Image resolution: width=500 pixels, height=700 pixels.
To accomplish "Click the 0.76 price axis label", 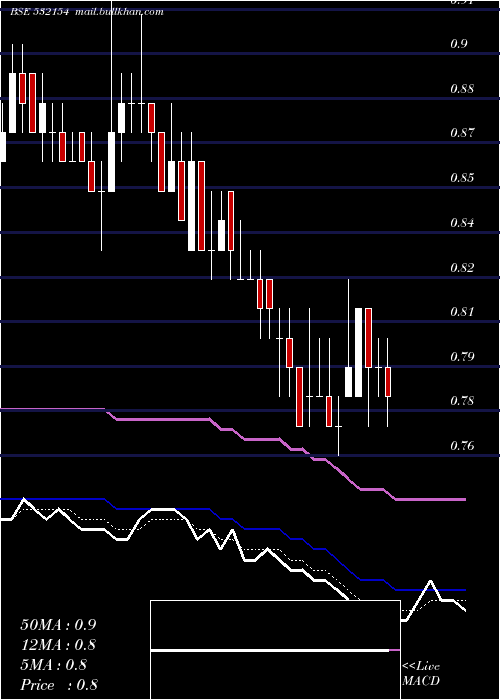I will click(x=462, y=446).
